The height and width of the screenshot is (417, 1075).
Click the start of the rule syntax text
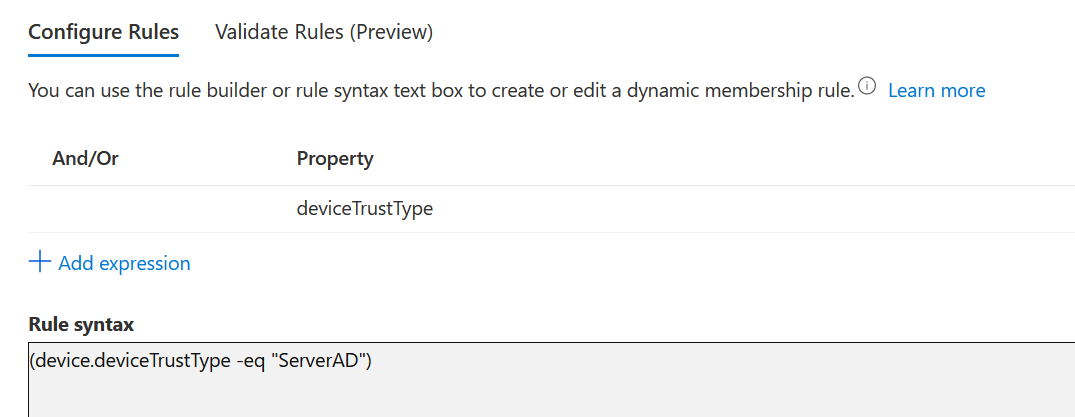pos(31,361)
